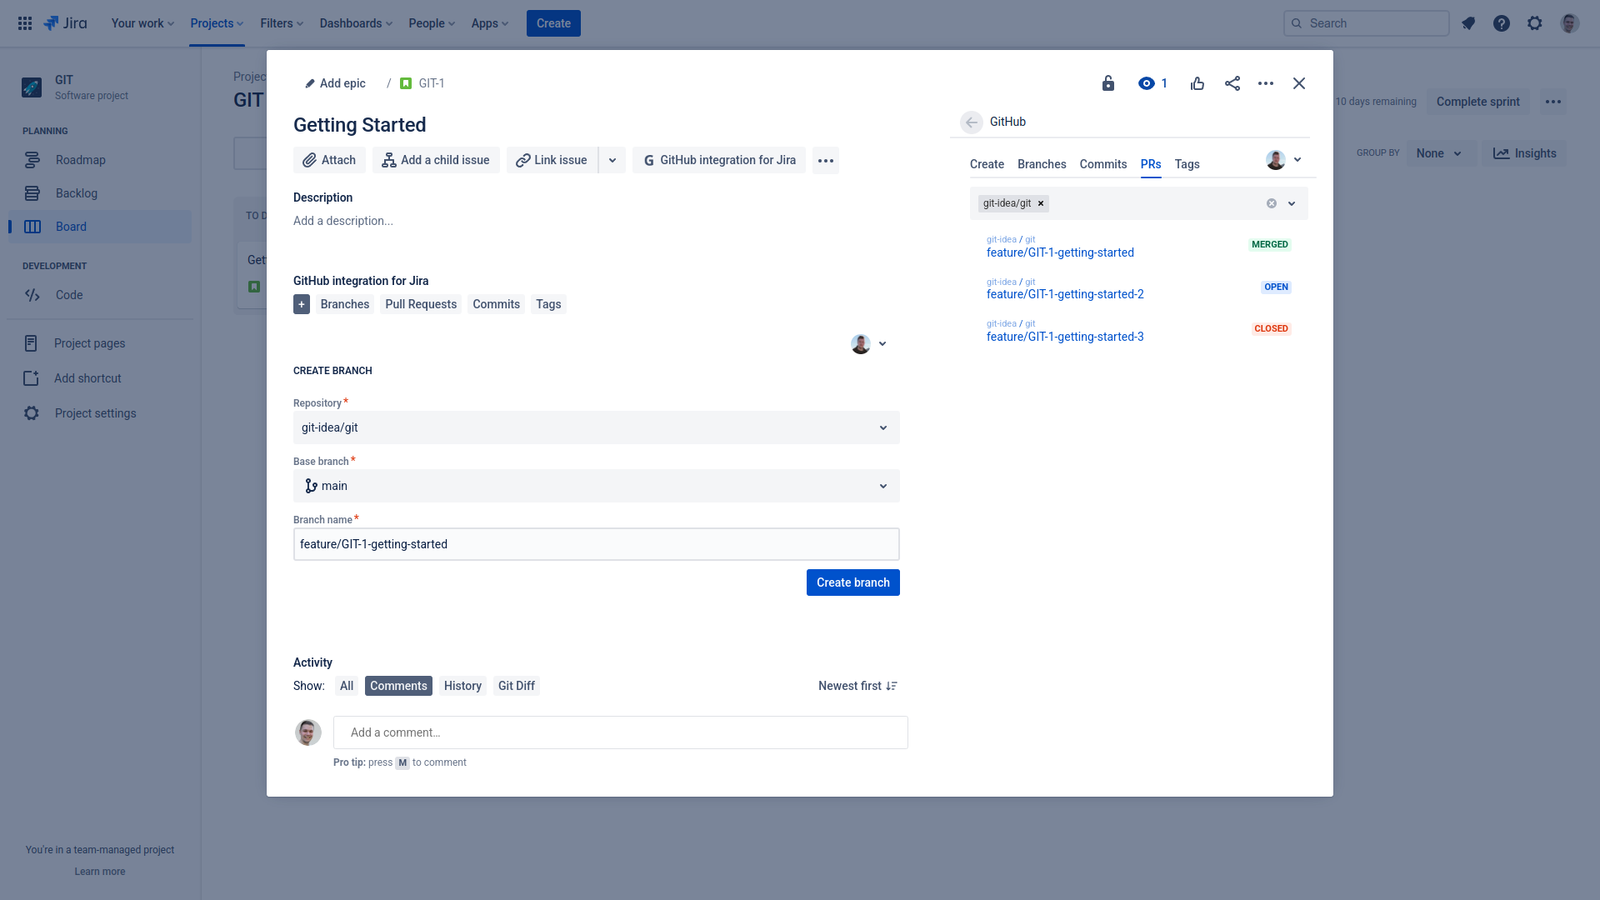Open the Filters menu

[281, 23]
